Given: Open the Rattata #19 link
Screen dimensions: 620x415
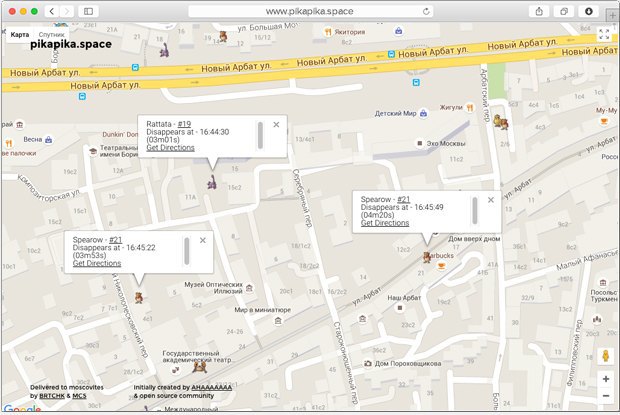Looking at the screenshot, I should click(184, 124).
